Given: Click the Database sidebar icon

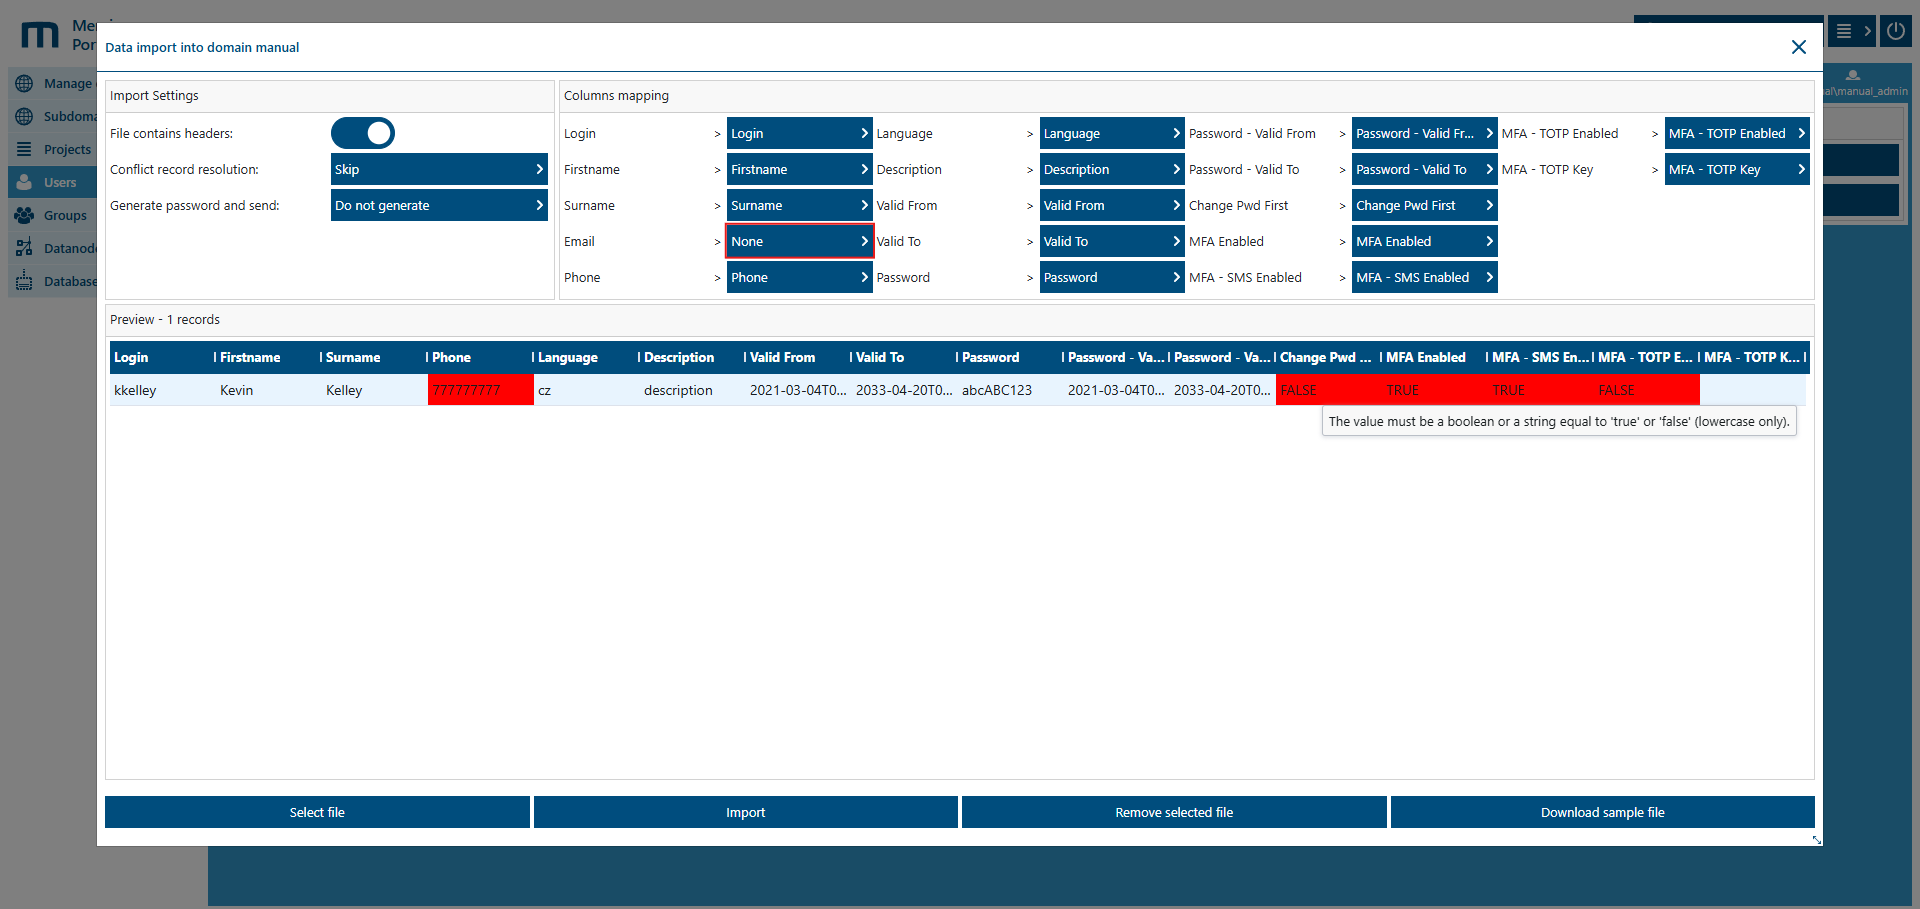Looking at the screenshot, I should pos(25,281).
